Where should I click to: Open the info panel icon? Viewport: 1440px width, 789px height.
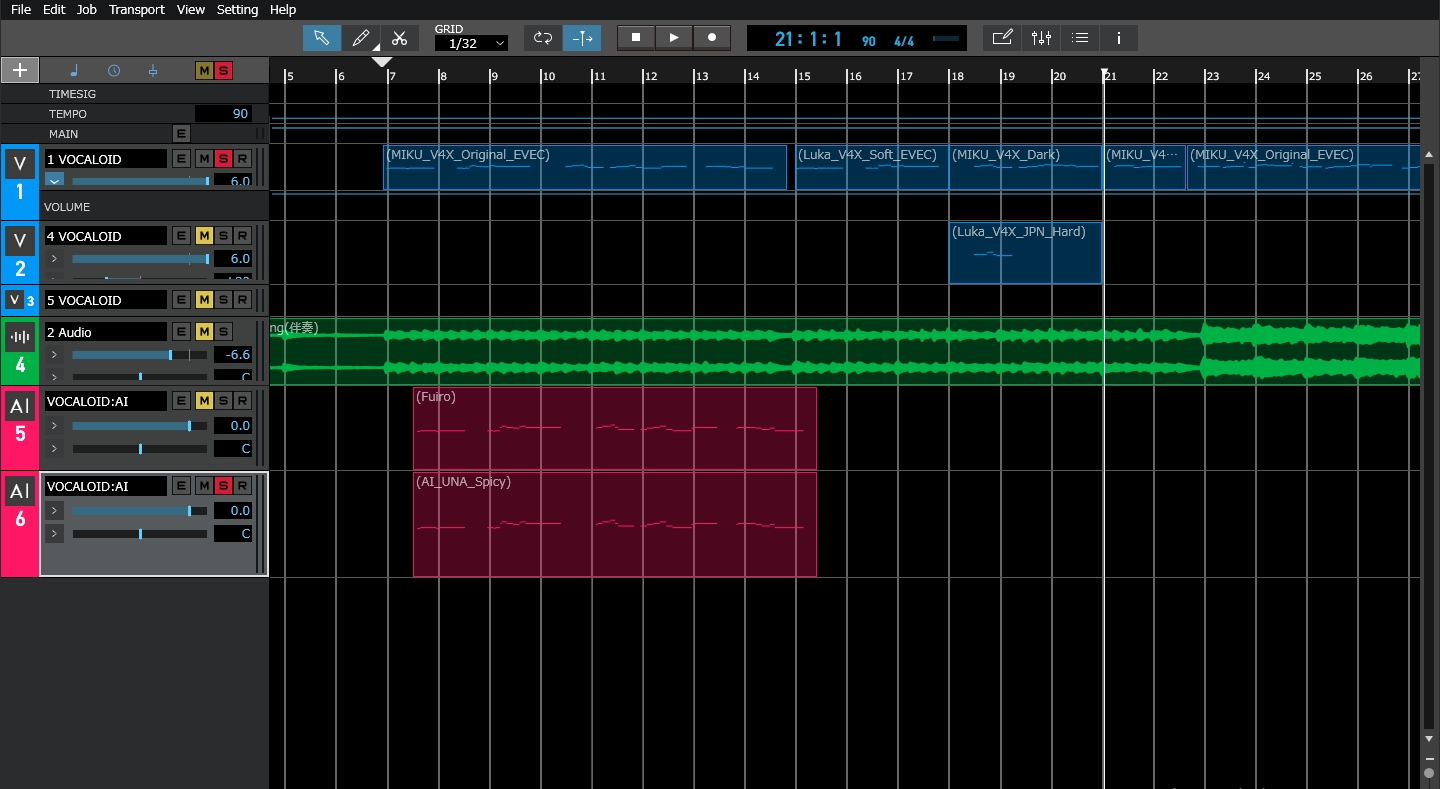(1119, 38)
